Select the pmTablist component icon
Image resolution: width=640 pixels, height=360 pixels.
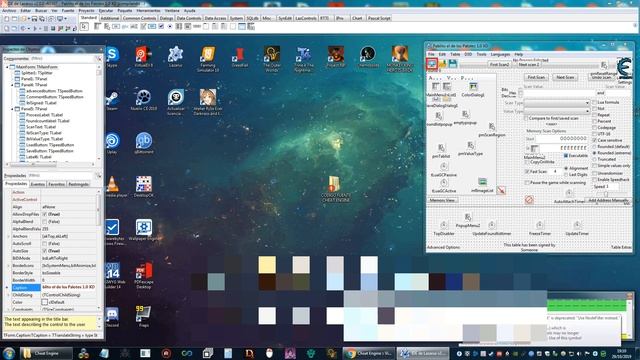[441, 147]
